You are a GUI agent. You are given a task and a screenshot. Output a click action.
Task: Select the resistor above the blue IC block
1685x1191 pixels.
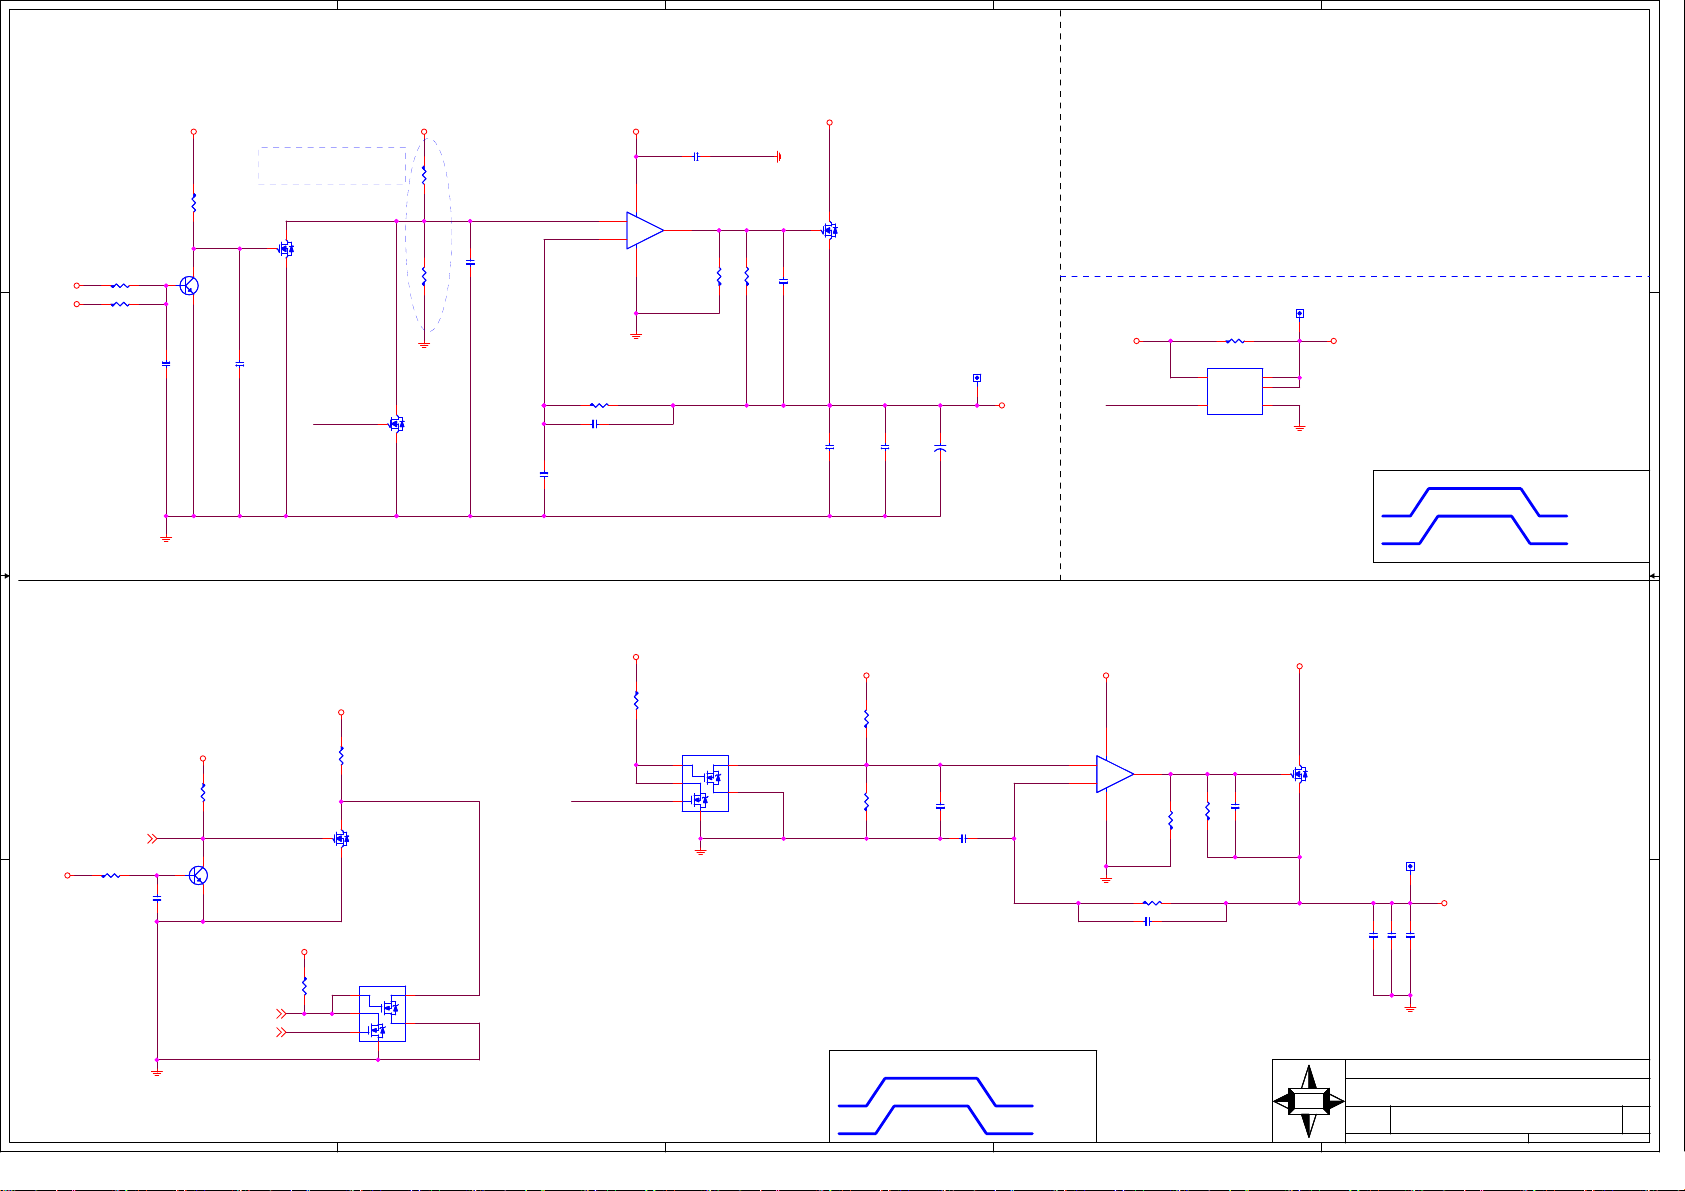1235,341
